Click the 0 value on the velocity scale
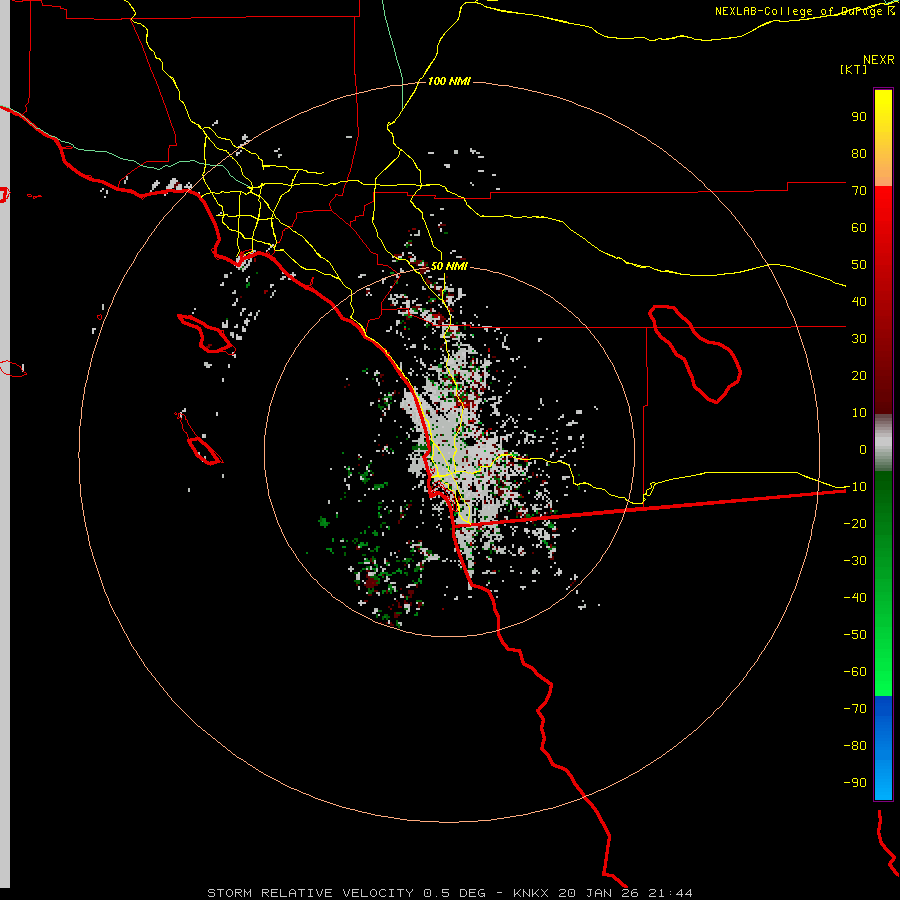 point(863,449)
